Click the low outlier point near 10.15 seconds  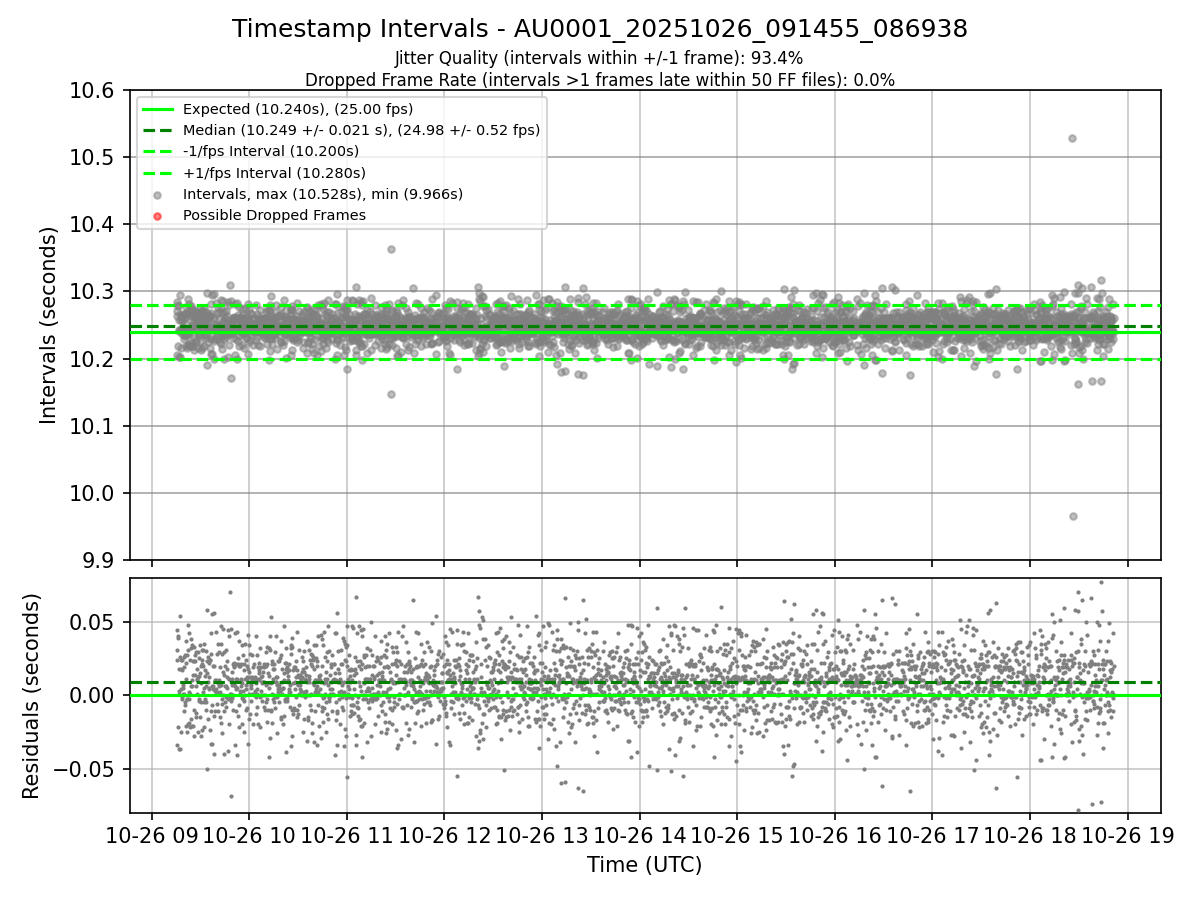click(391, 394)
